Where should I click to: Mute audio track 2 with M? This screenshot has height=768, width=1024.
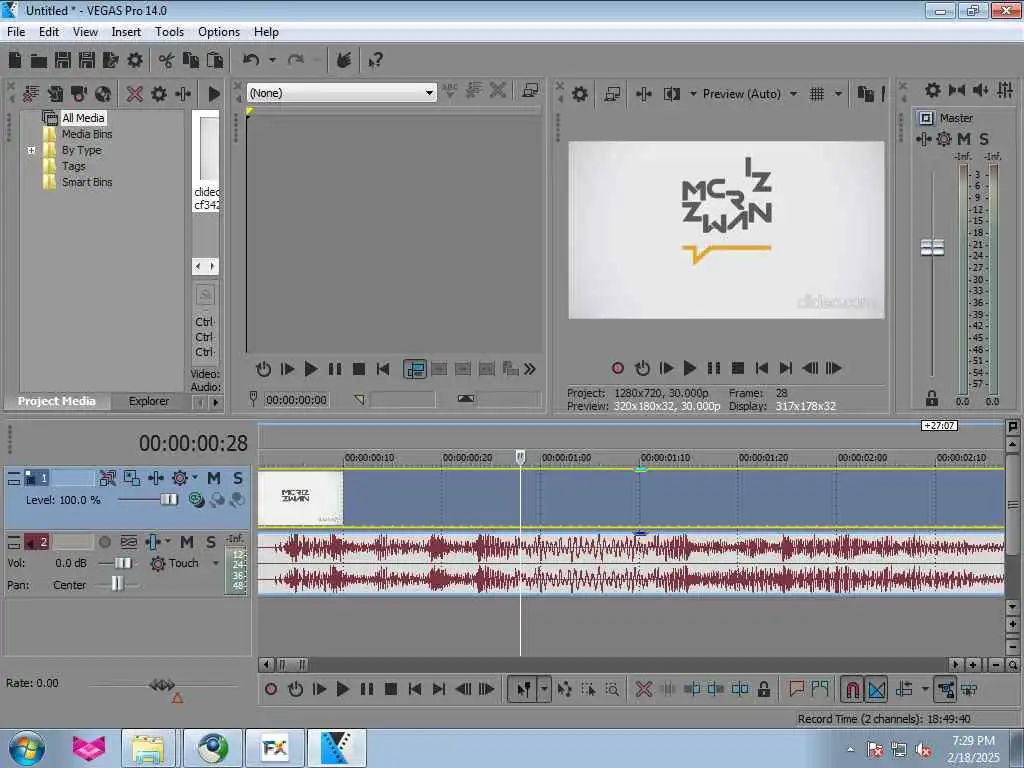point(187,542)
